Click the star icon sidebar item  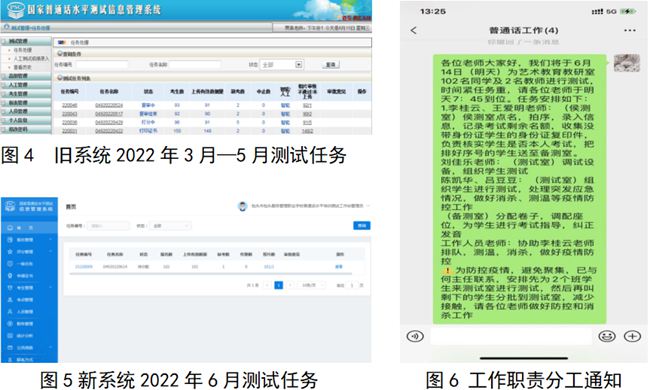point(29,252)
